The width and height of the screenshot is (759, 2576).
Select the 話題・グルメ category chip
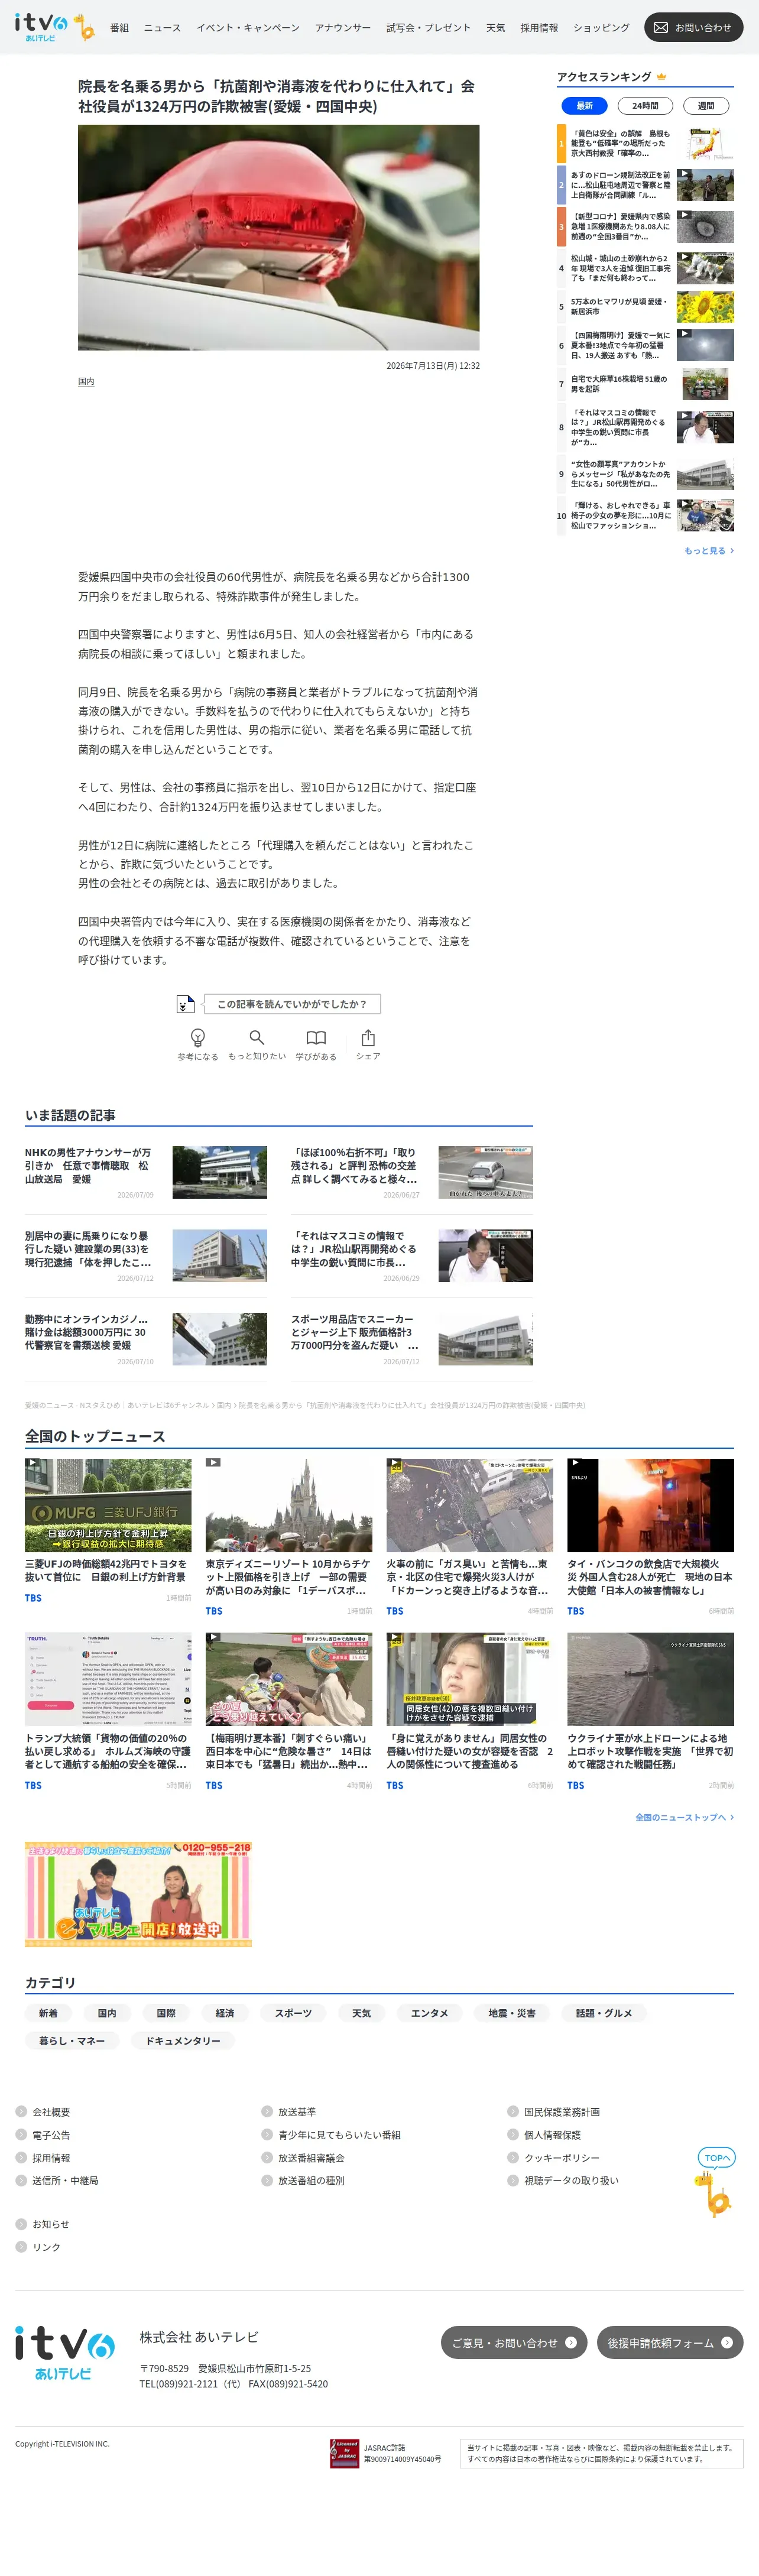click(604, 2013)
